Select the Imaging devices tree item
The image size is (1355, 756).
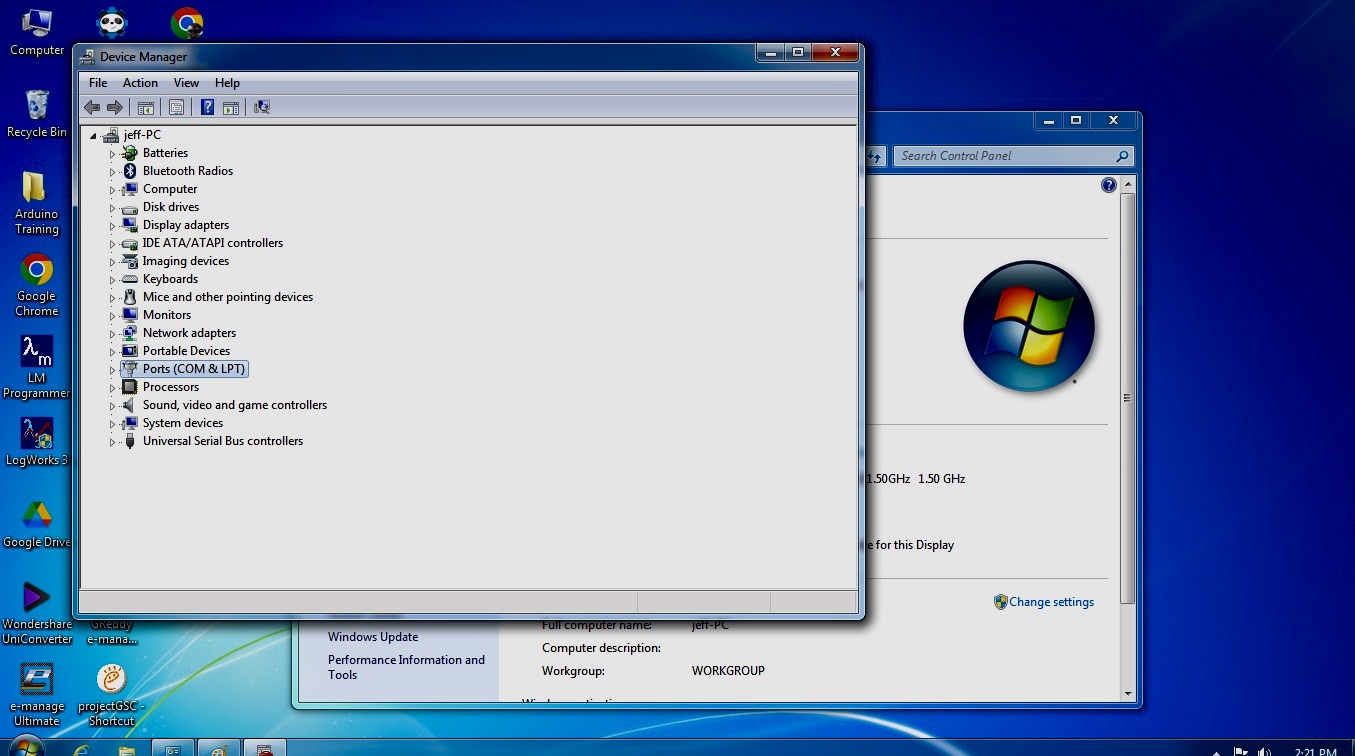186,261
